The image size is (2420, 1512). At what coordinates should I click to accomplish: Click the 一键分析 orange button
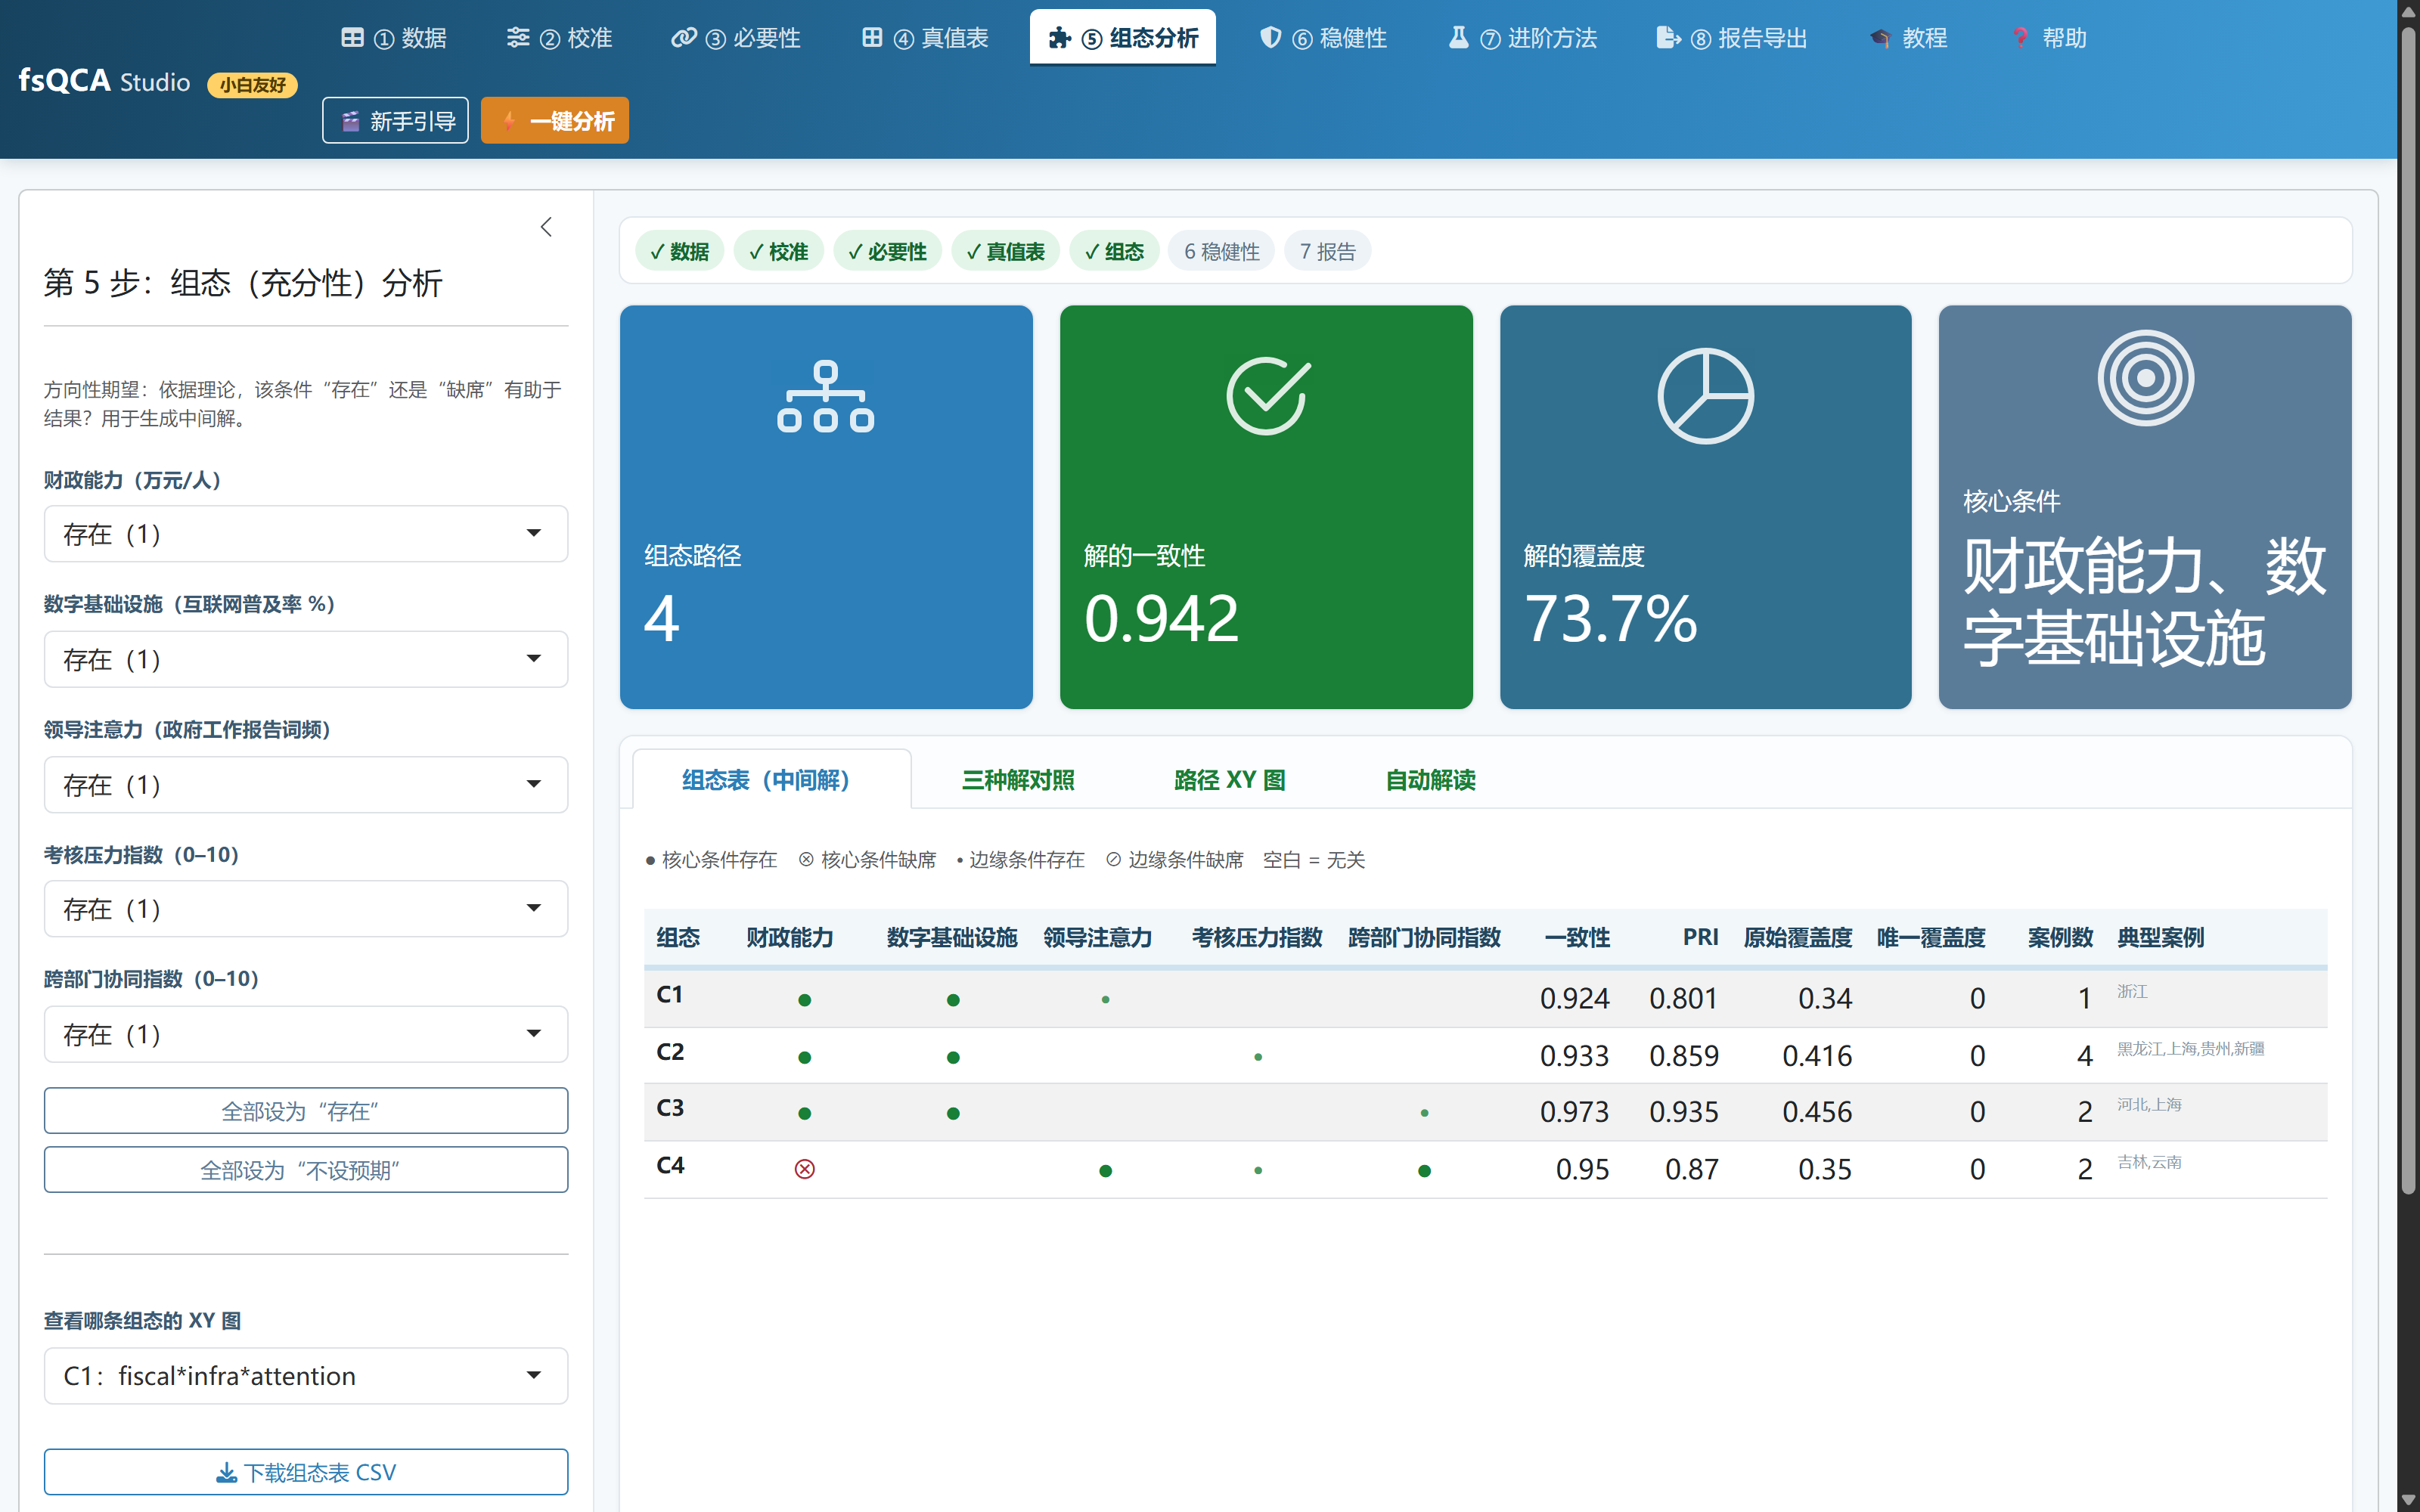[x=555, y=121]
